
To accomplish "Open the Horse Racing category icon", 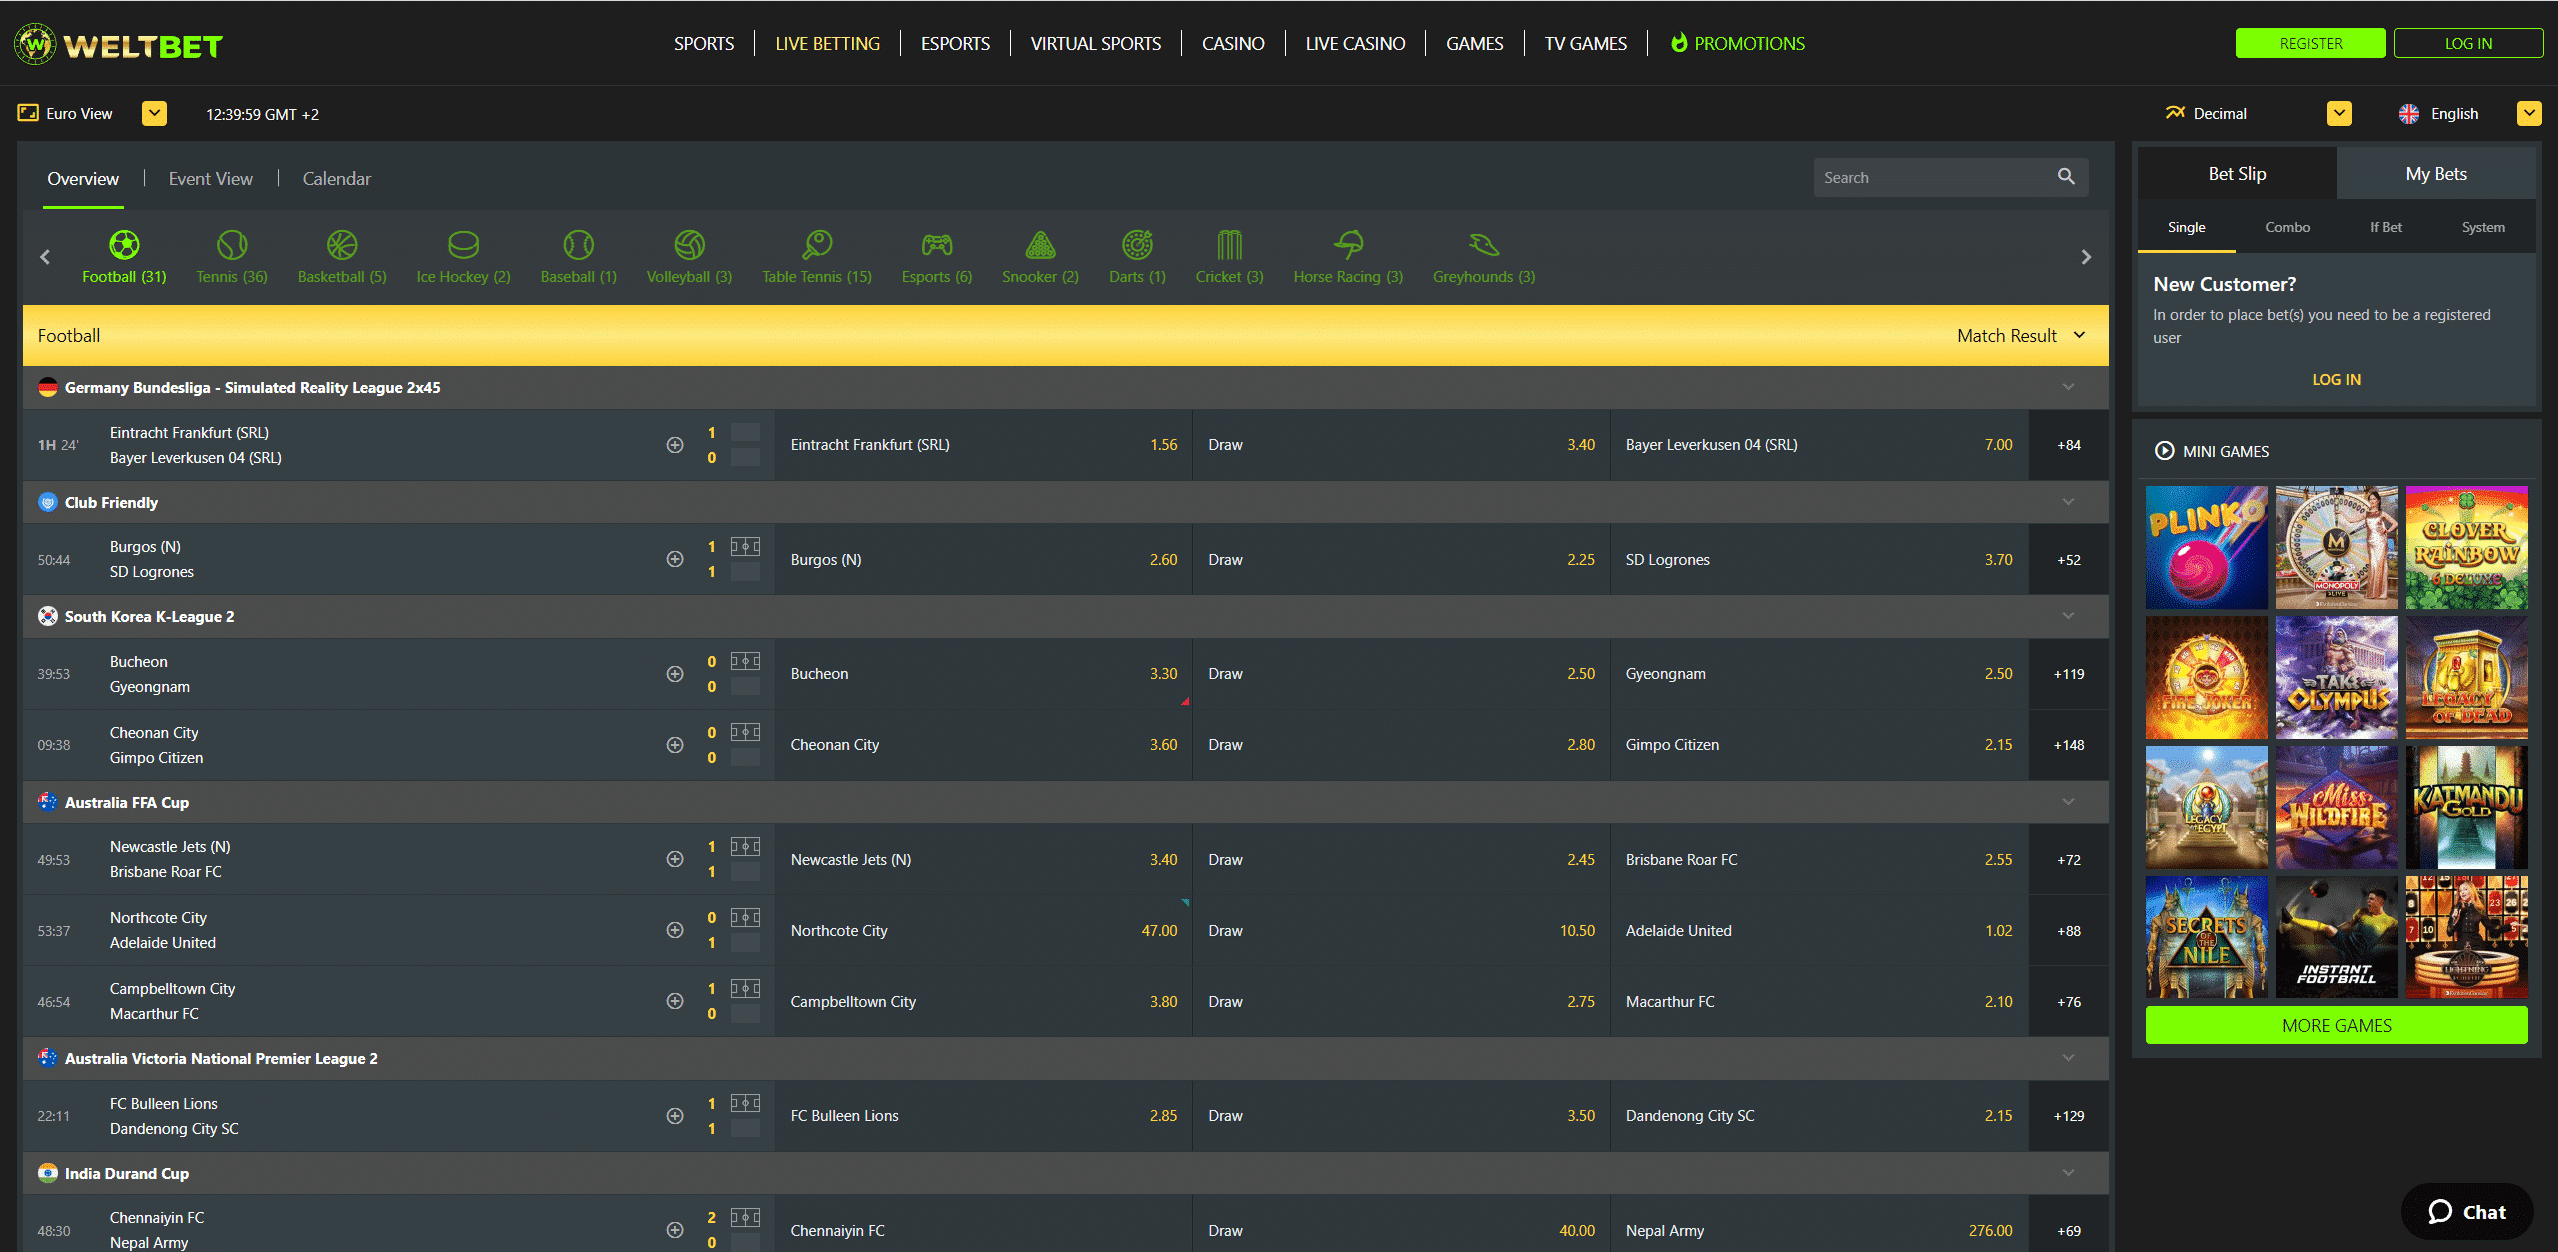I will coord(1347,246).
